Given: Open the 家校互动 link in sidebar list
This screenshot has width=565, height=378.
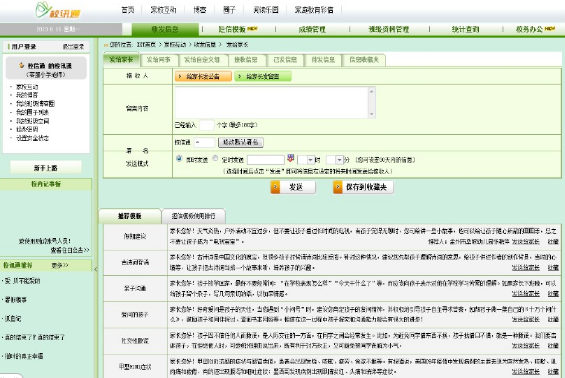Looking at the screenshot, I should pyautogui.click(x=27, y=87).
